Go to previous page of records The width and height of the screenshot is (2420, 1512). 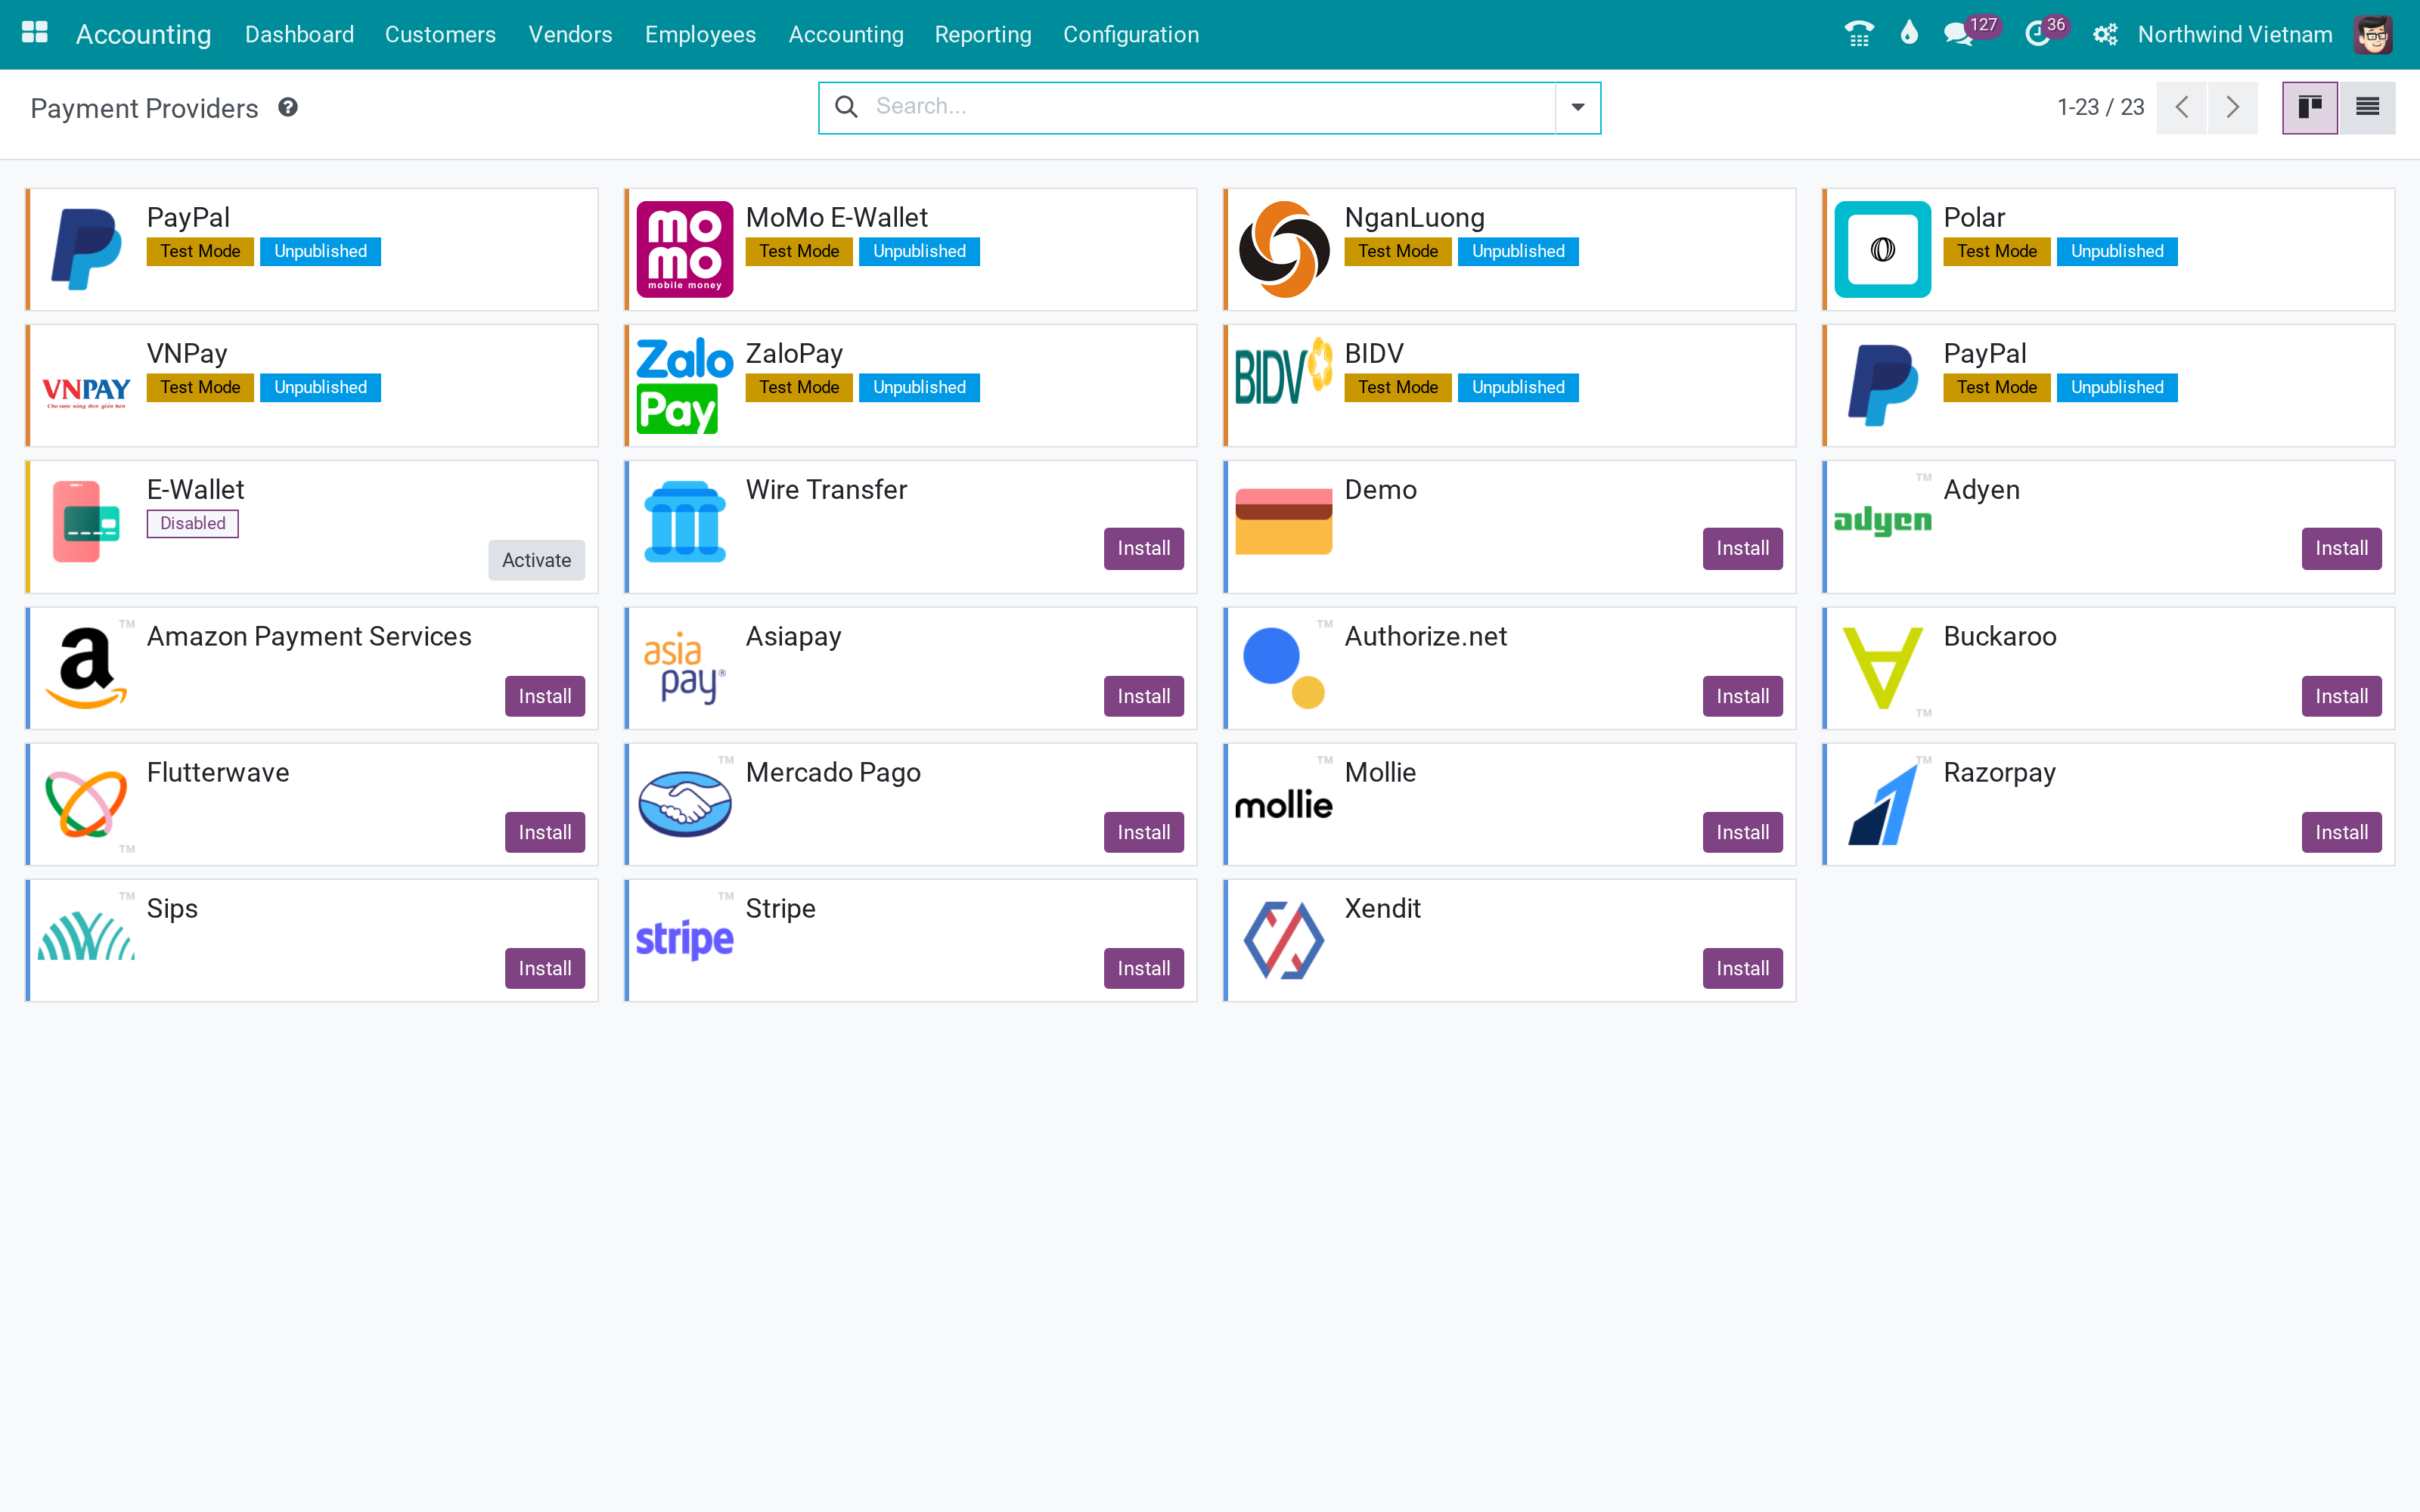point(2182,107)
